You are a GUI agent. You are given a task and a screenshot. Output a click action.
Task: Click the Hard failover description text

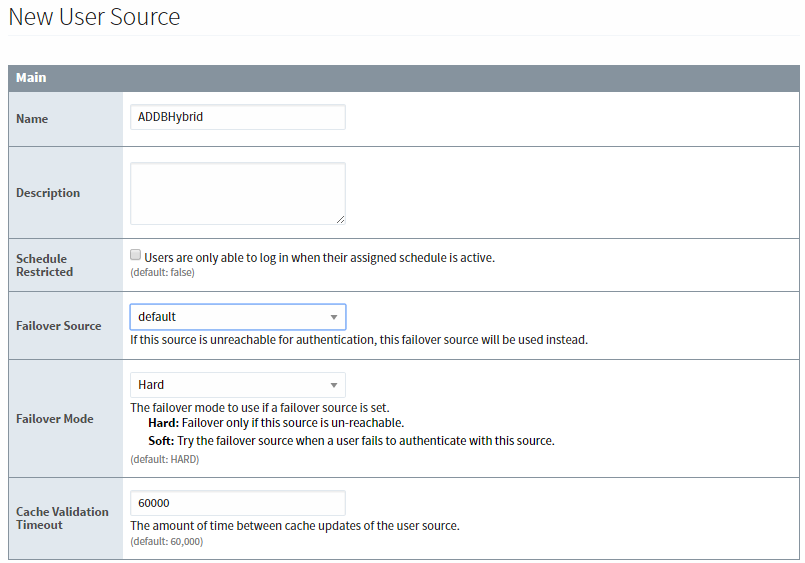pyautogui.click(x=276, y=423)
